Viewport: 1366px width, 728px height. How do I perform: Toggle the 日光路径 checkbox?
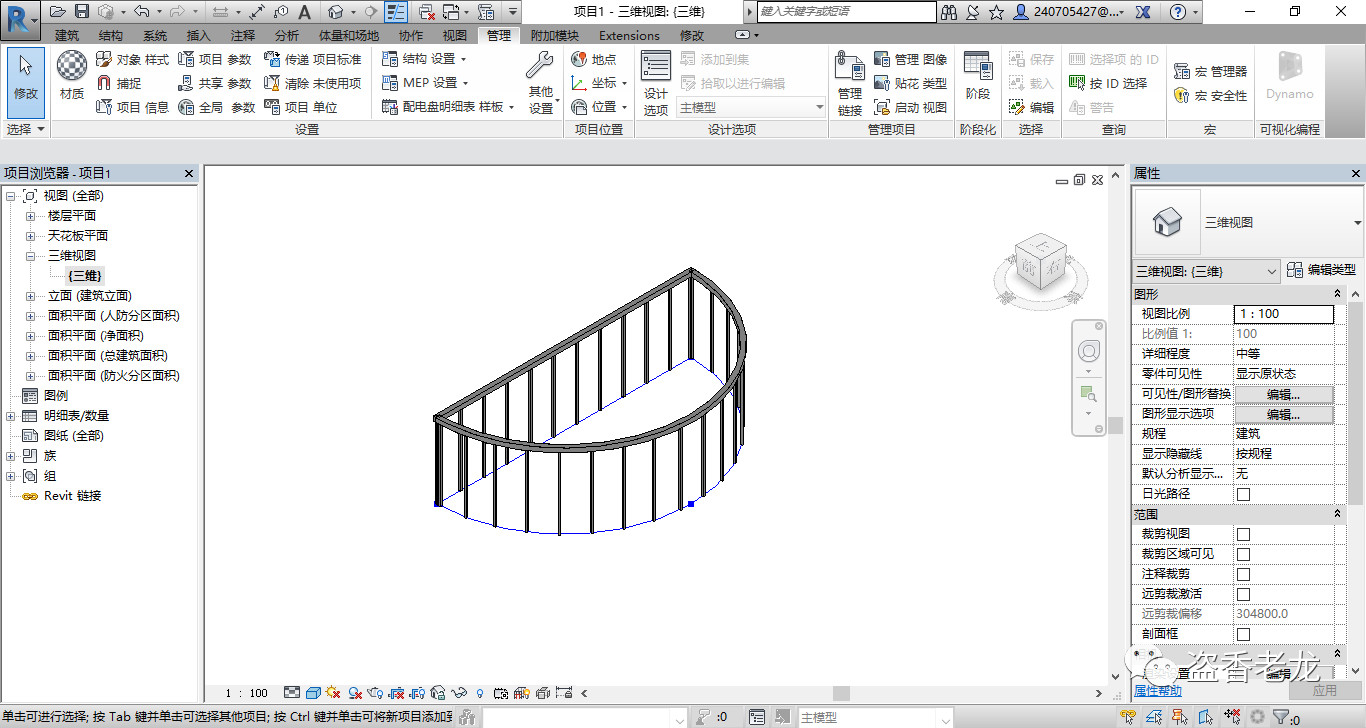[1243, 494]
